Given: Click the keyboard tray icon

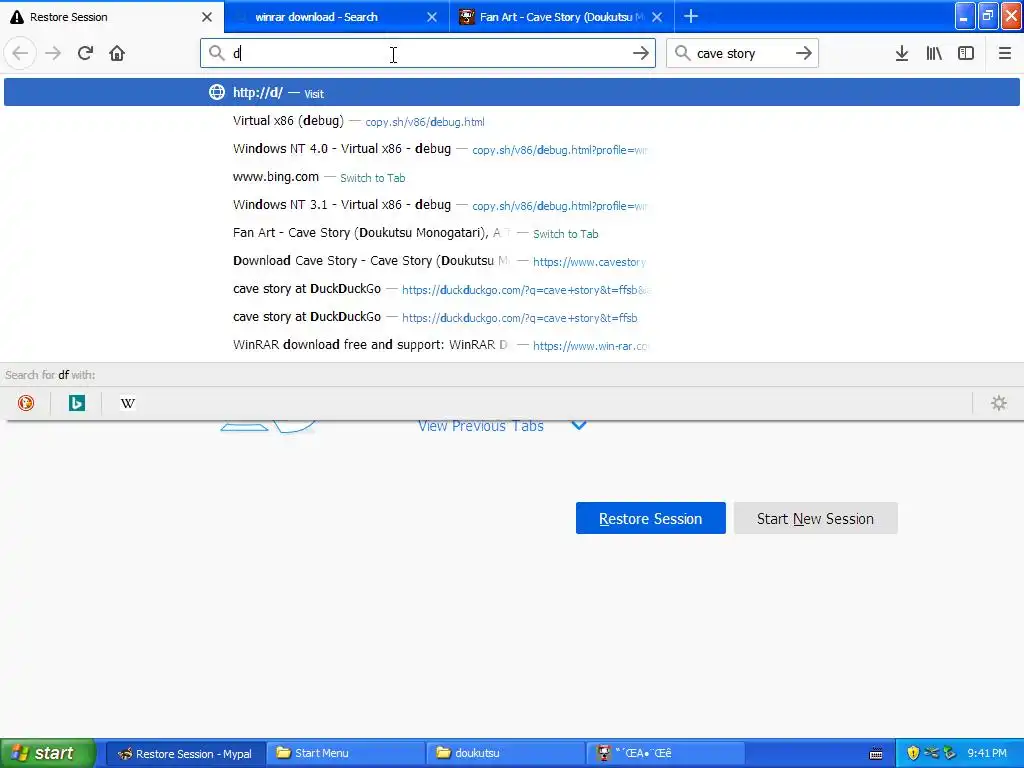Looking at the screenshot, I should point(876,754).
